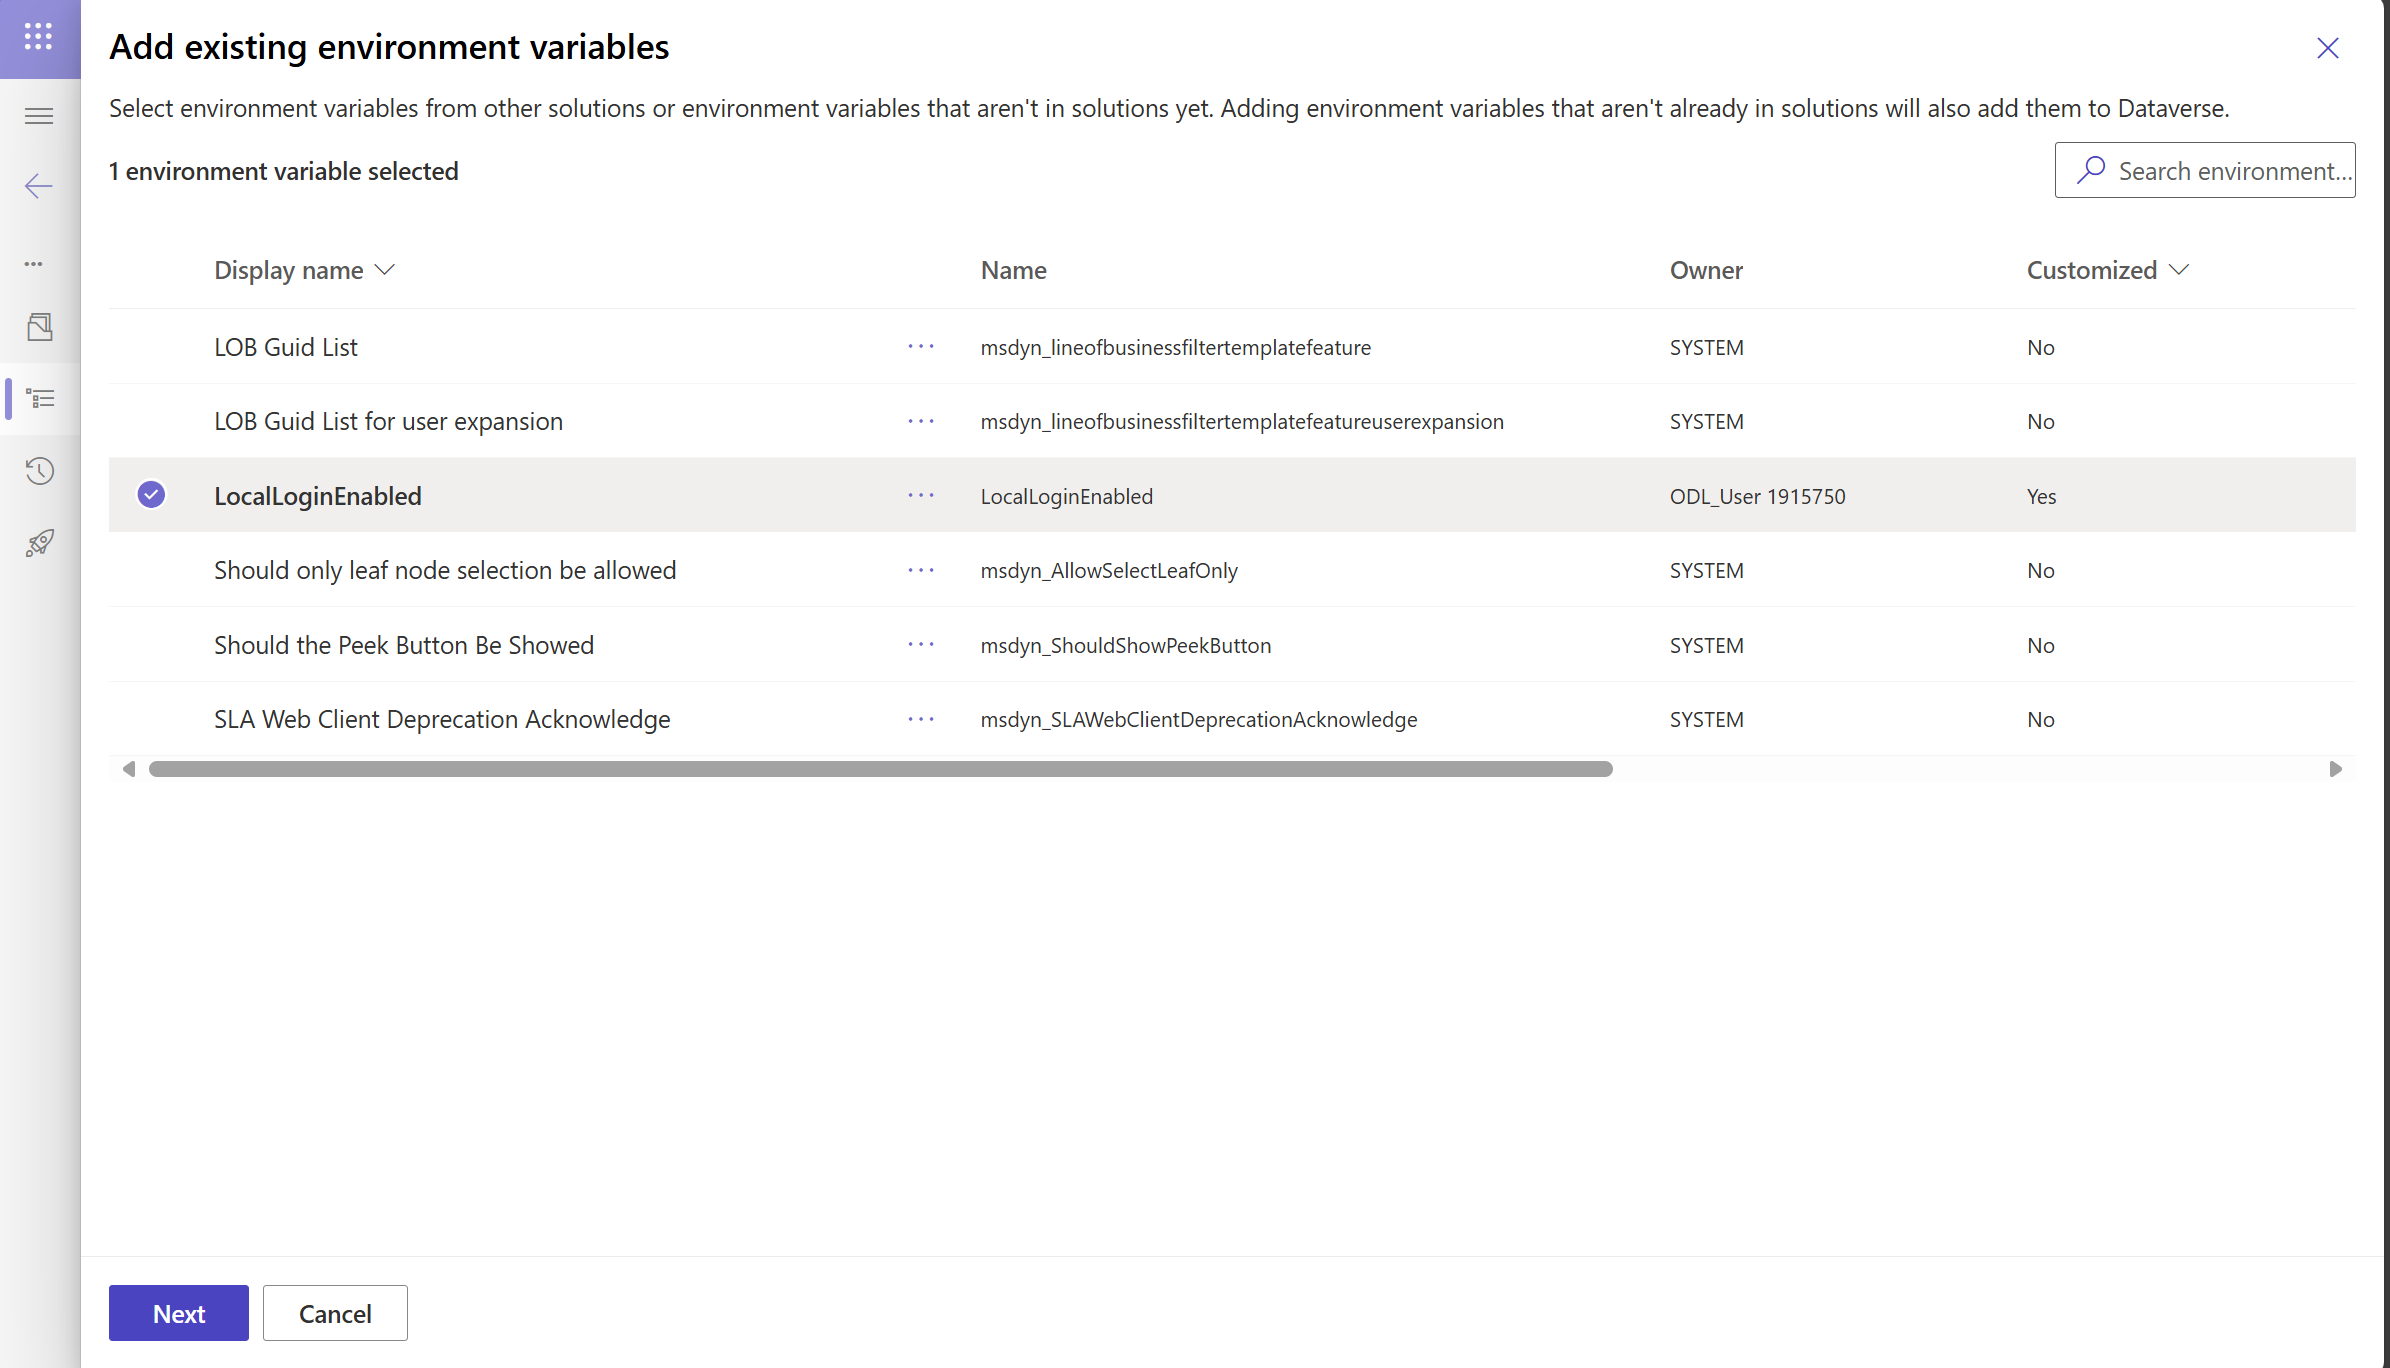Click the search magnifier in search box

(2090, 170)
